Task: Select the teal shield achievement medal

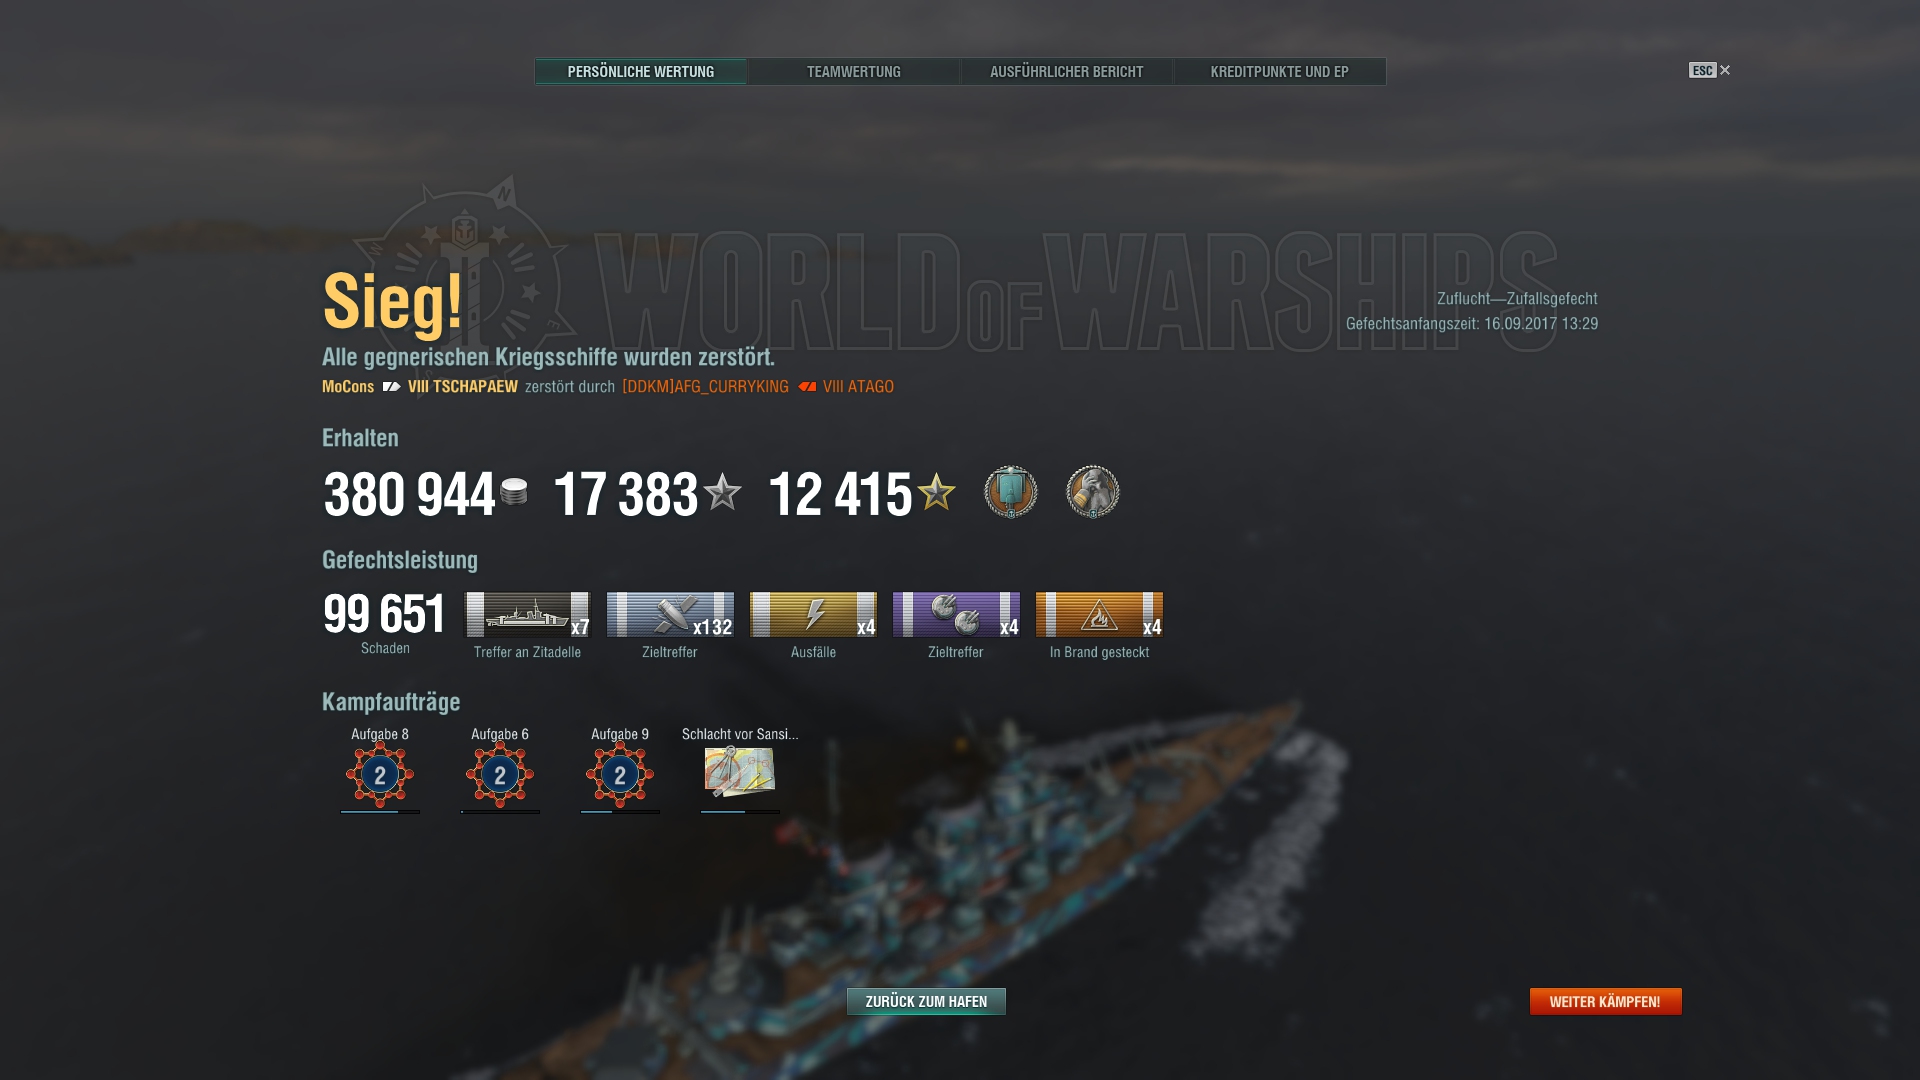Action: (x=1011, y=492)
